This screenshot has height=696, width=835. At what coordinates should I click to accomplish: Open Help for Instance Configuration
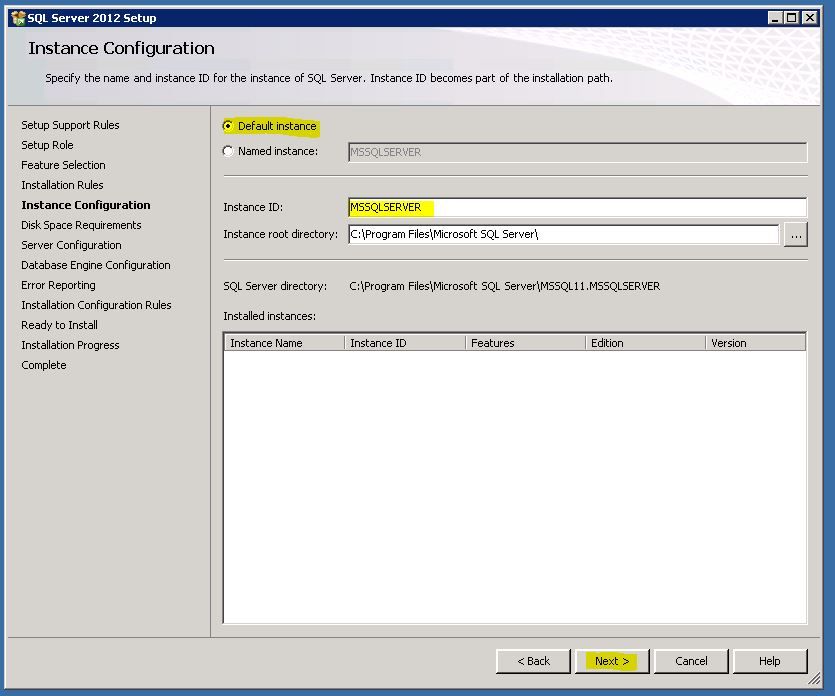(x=770, y=661)
